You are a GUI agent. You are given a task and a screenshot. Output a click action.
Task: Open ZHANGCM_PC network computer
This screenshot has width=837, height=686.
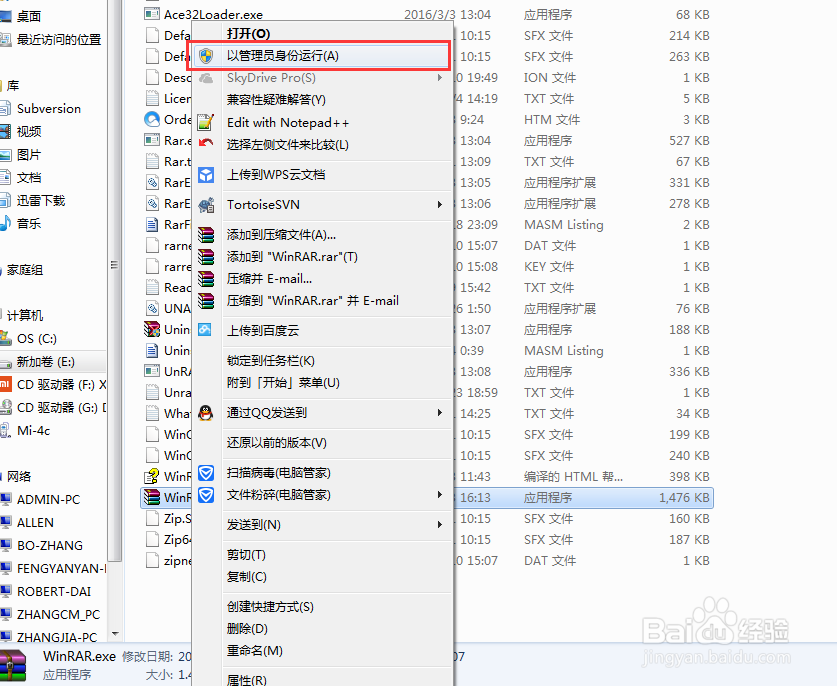click(x=58, y=614)
